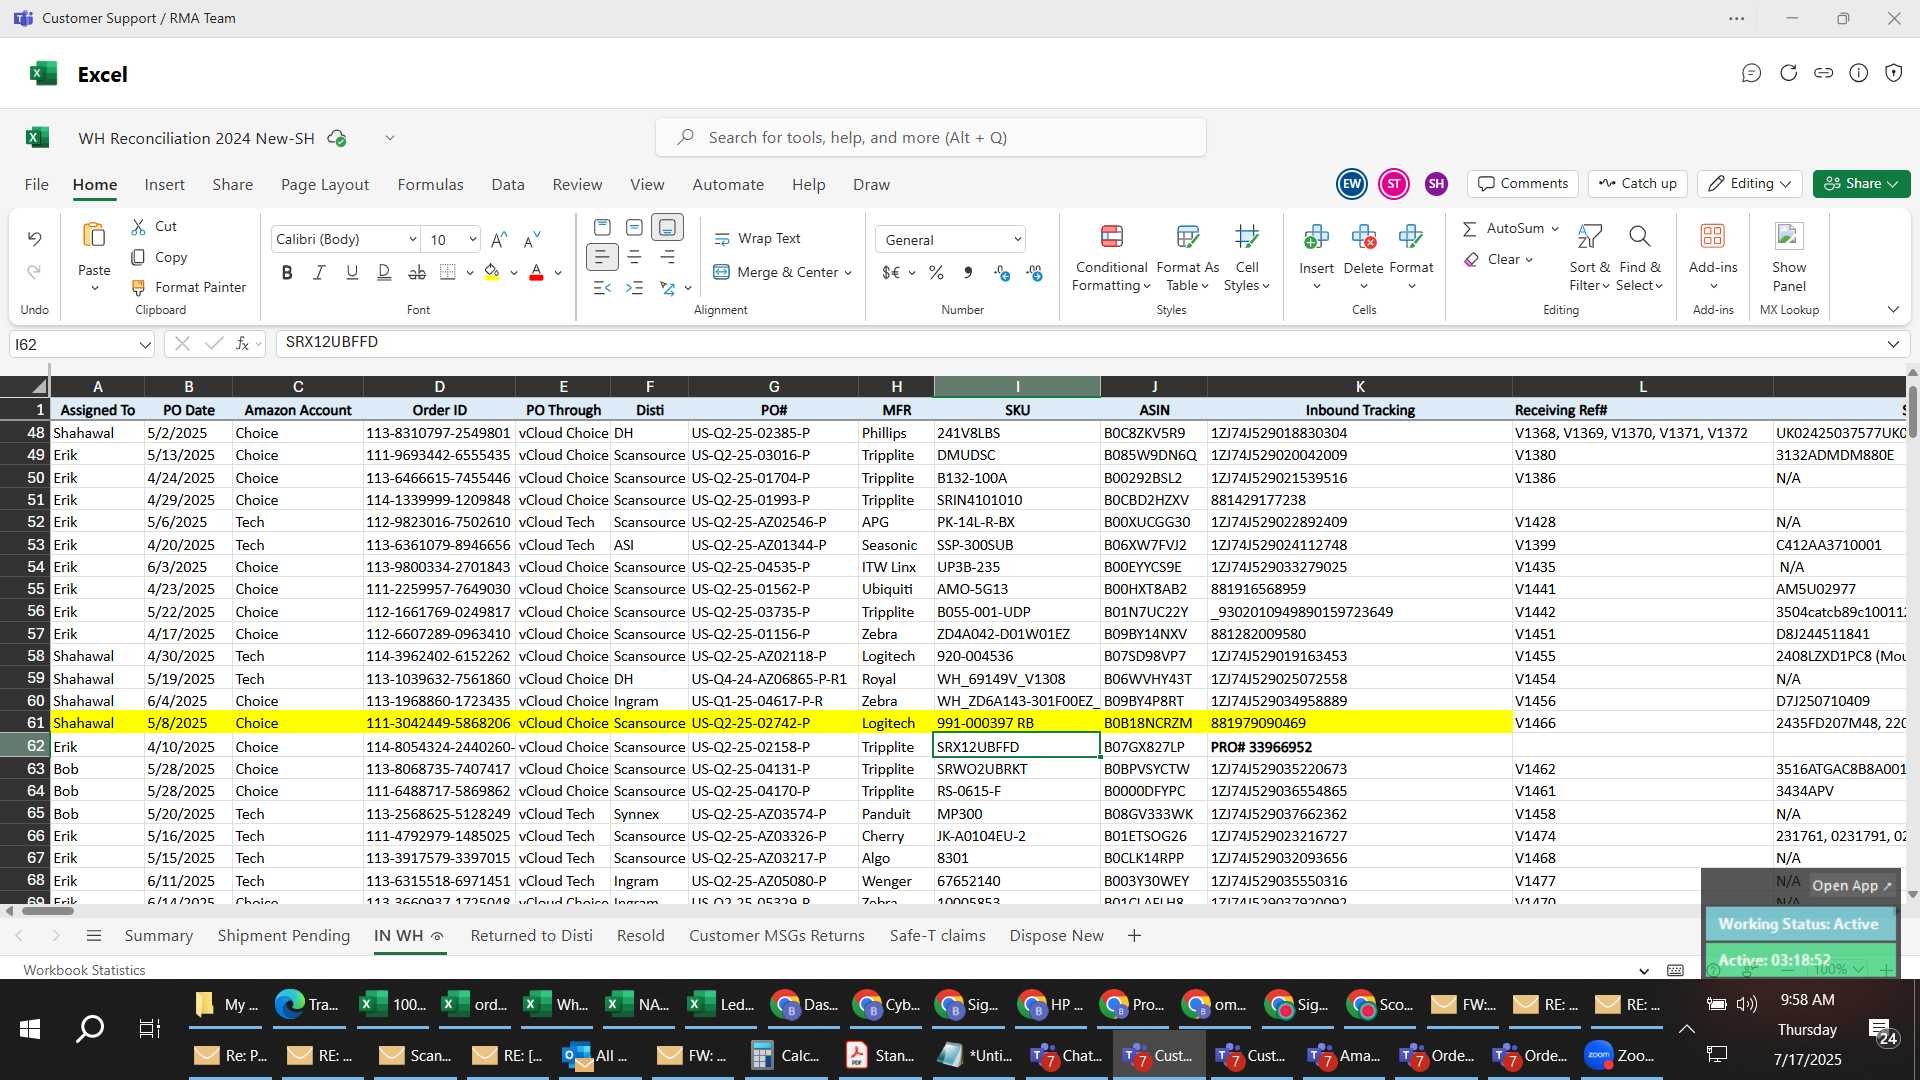Click the Insert Function fx icon
Image resolution: width=1920 pixels, height=1080 pixels.
(242, 343)
